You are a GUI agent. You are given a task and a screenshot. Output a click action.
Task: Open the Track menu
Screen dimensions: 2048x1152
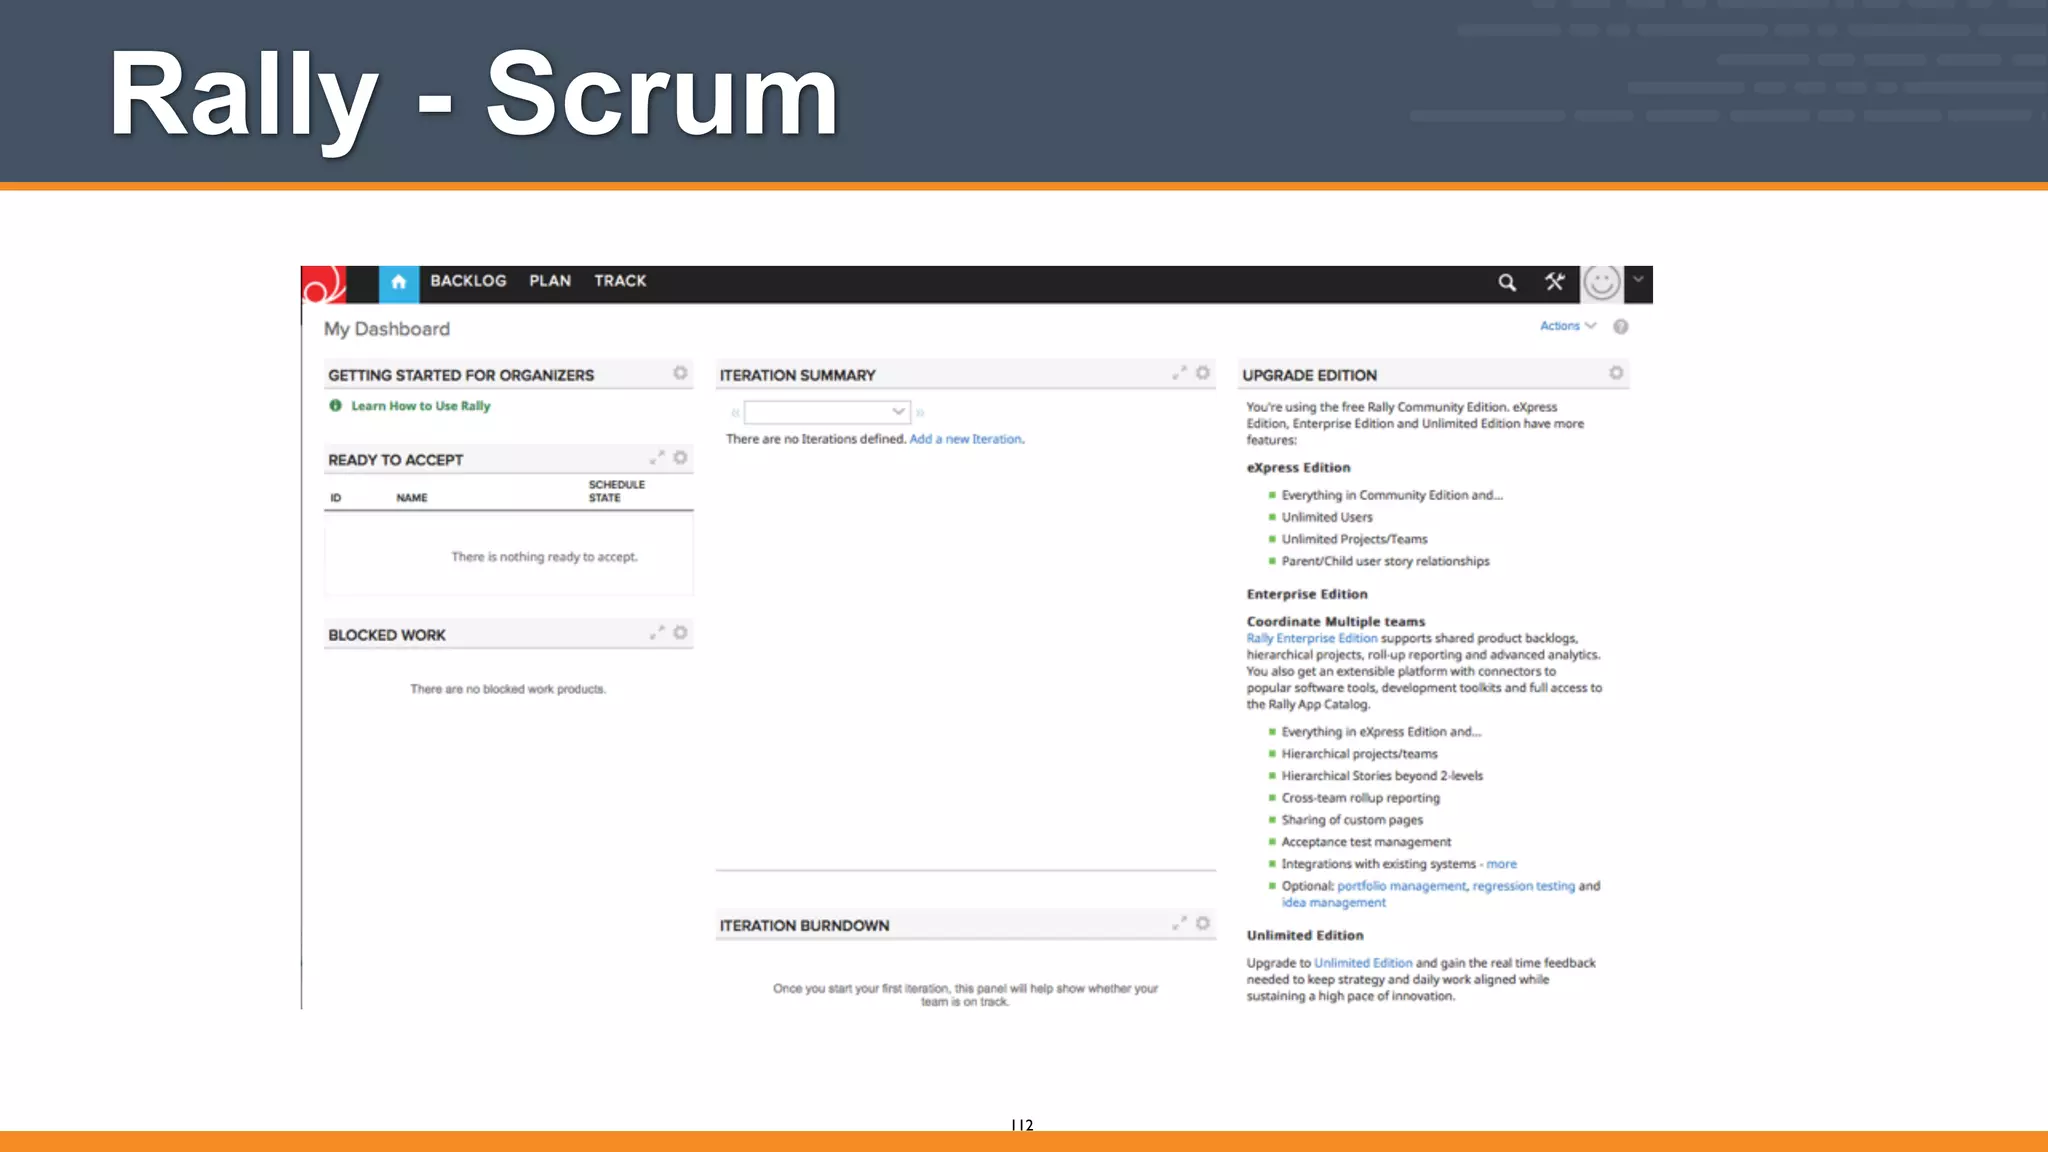[x=620, y=281]
